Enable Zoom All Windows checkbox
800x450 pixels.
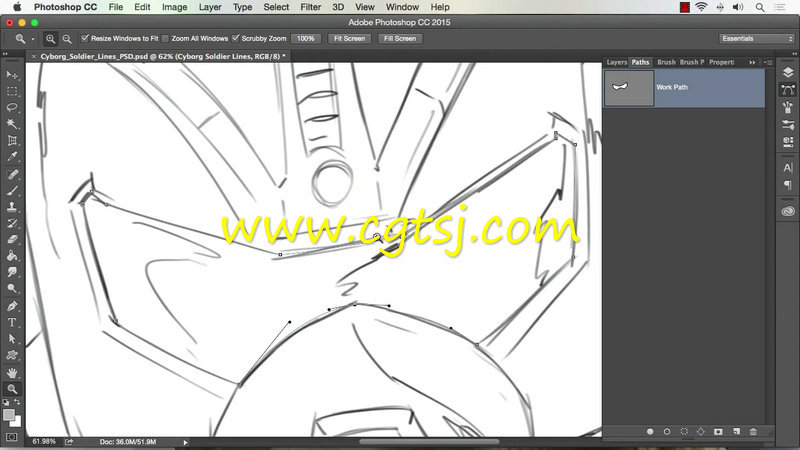[165, 39]
